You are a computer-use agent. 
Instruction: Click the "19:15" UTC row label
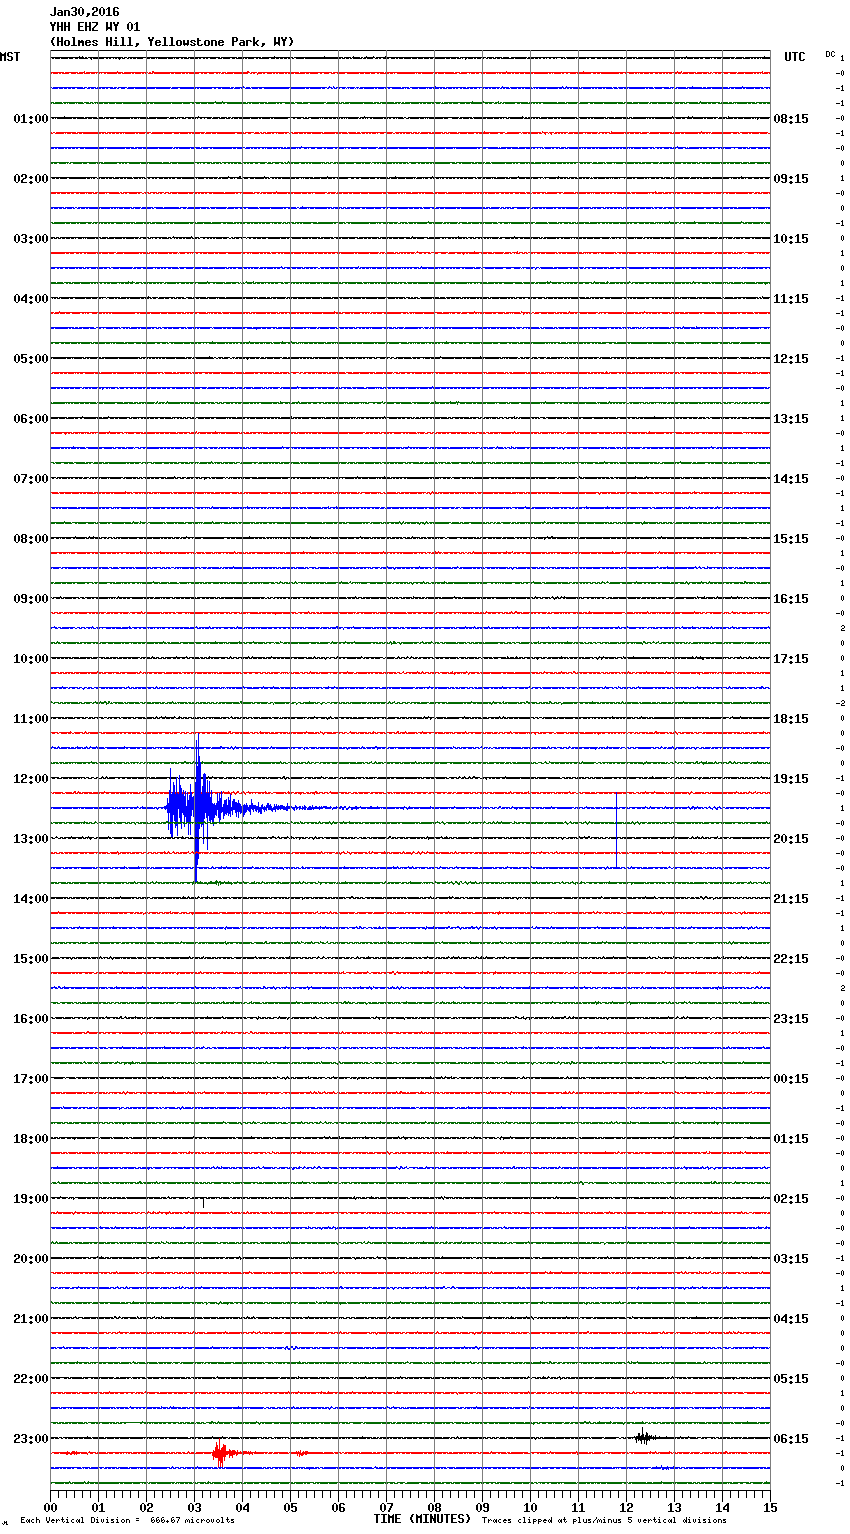point(791,779)
